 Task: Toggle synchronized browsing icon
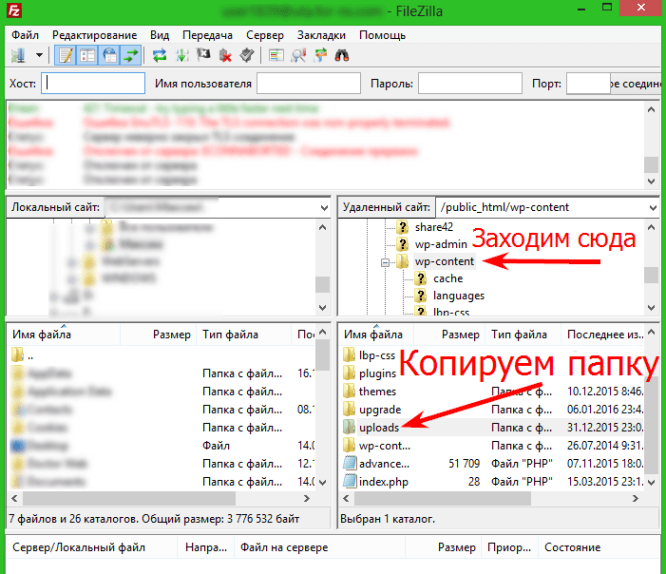[x=321, y=55]
